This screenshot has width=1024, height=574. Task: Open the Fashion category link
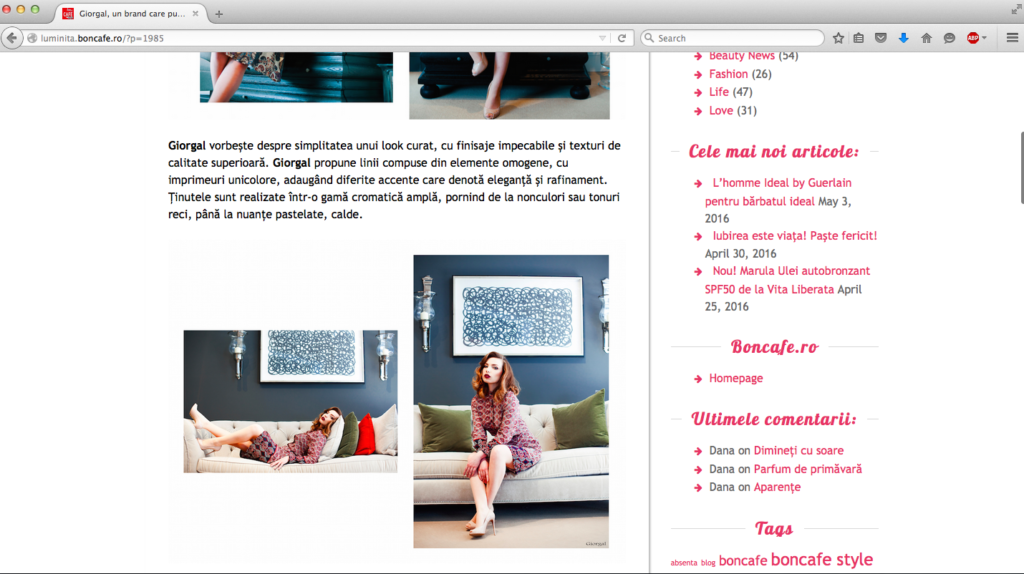click(x=728, y=74)
